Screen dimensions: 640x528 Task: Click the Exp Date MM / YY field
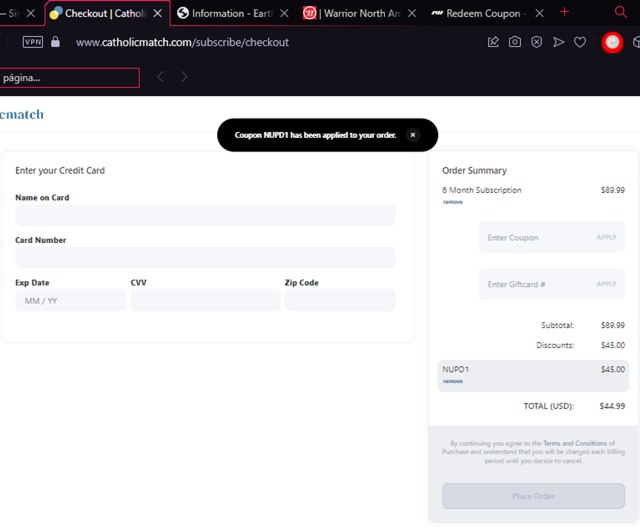tap(71, 300)
